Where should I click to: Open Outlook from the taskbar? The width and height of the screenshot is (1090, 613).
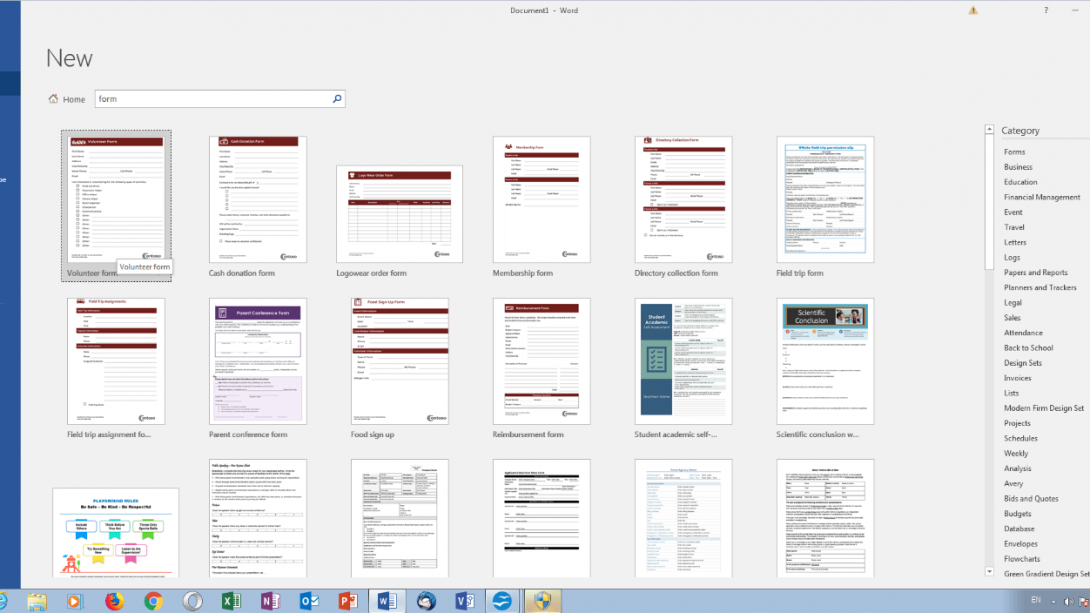pyautogui.click(x=308, y=602)
